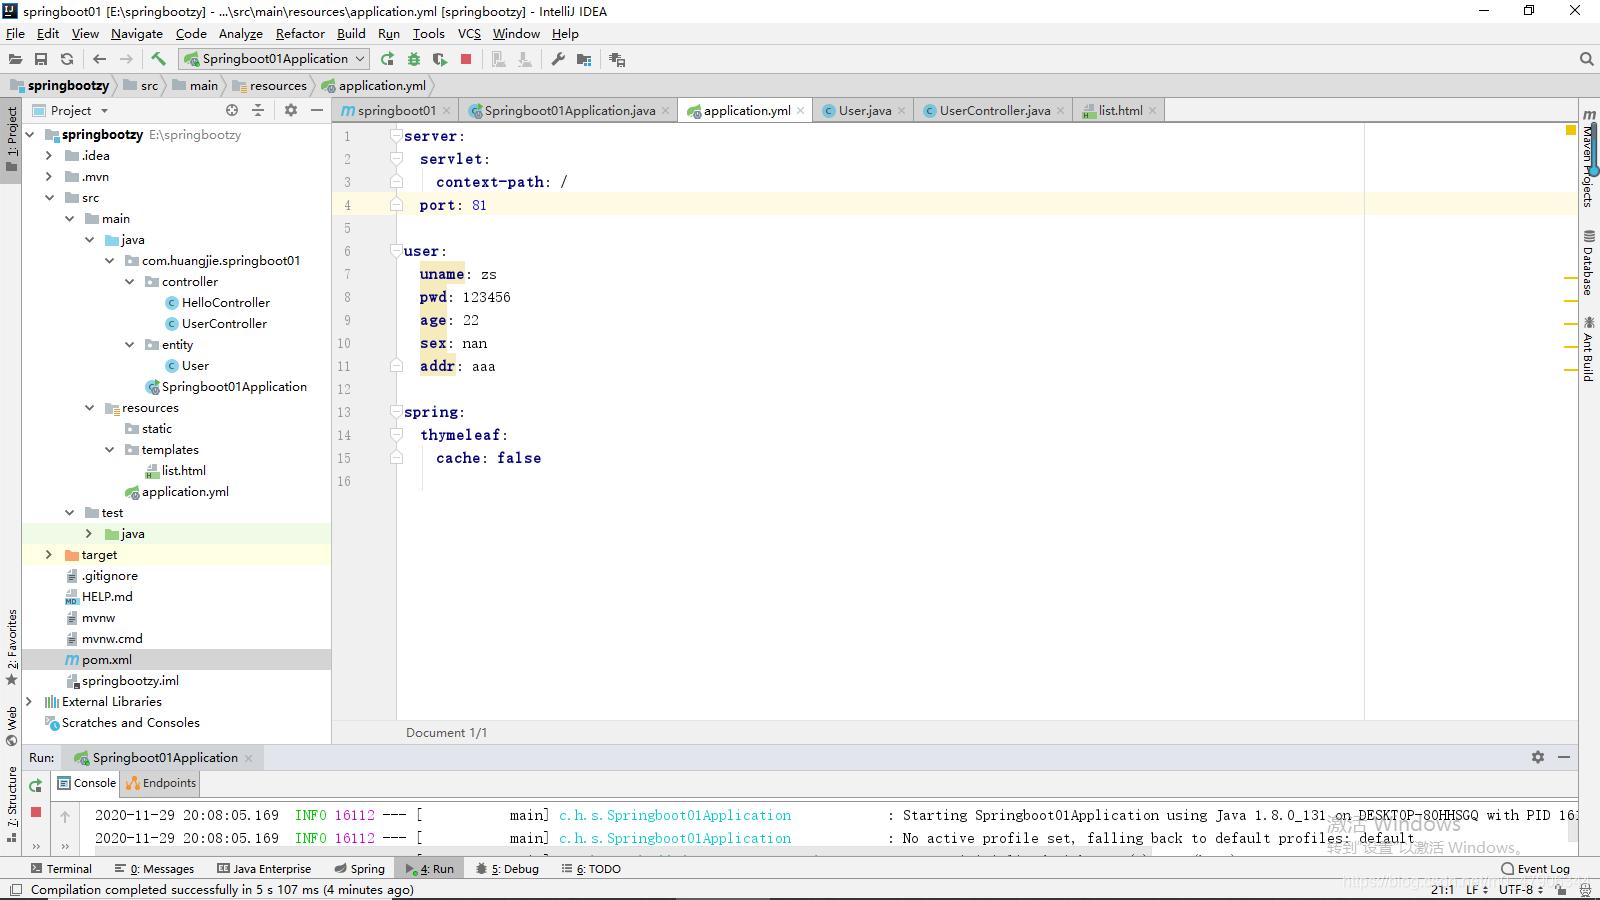This screenshot has width=1600, height=900.
Task: Open the Navigate menu
Action: coord(137,33)
